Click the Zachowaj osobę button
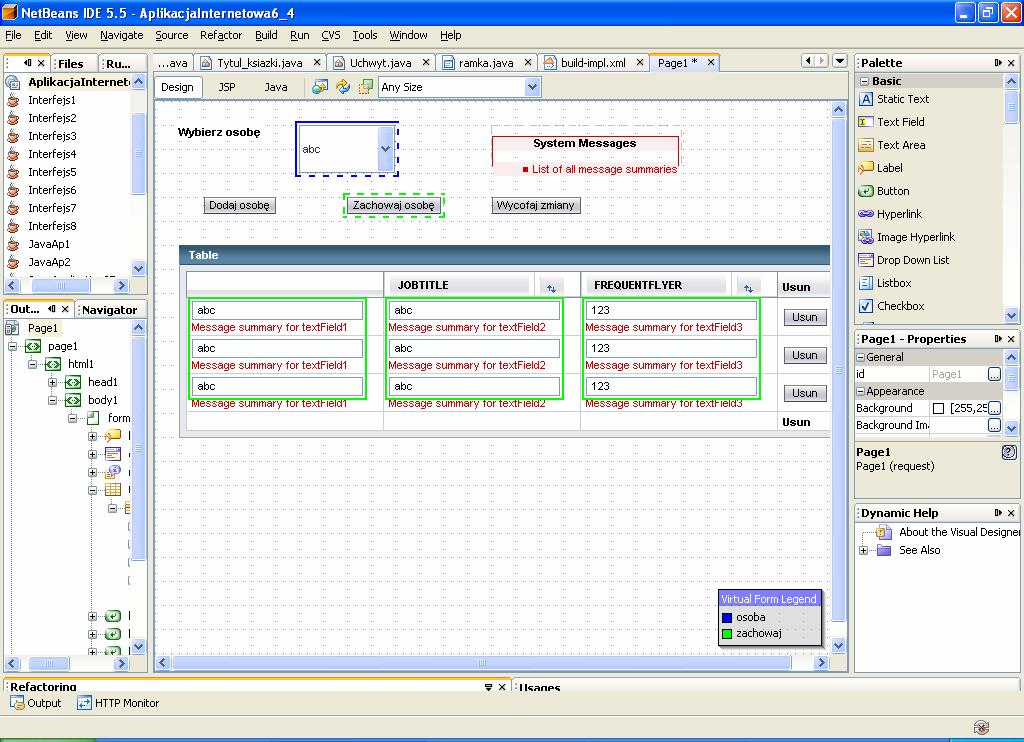Viewport: 1024px width, 742px height. [x=393, y=205]
